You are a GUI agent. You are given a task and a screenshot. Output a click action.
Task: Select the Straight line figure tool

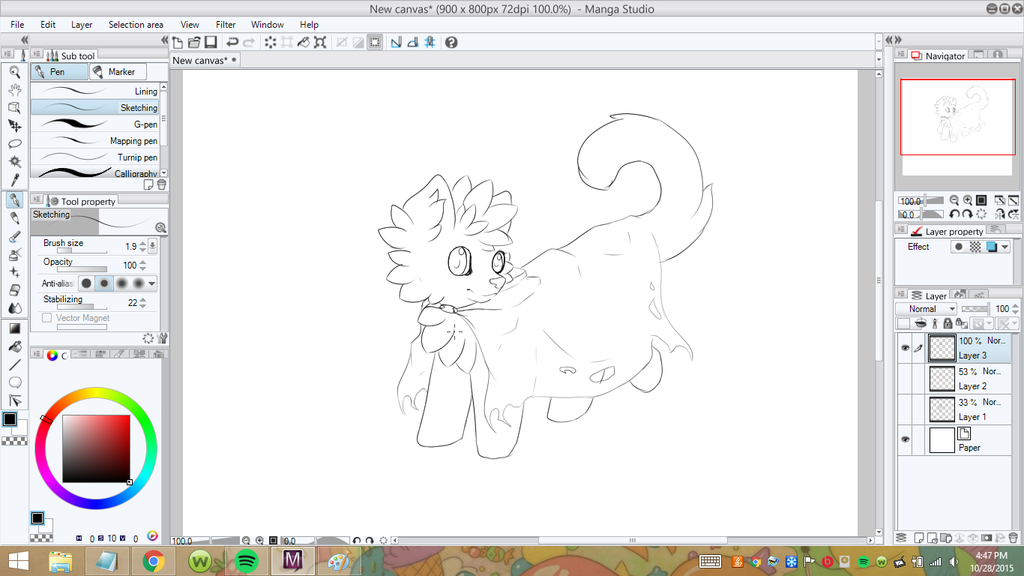[x=14, y=365]
